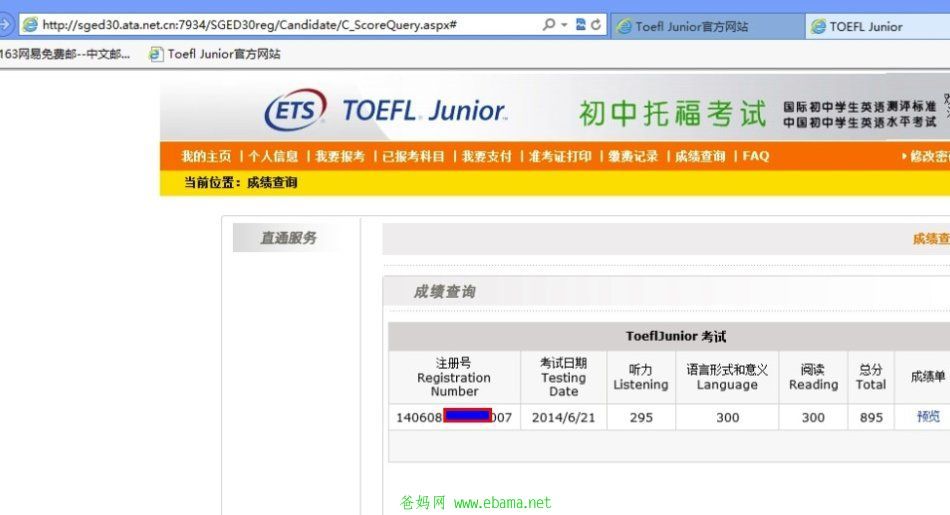The height and width of the screenshot is (515, 950).
Task: Open the address bar dropdown arrow
Action: click(564, 24)
